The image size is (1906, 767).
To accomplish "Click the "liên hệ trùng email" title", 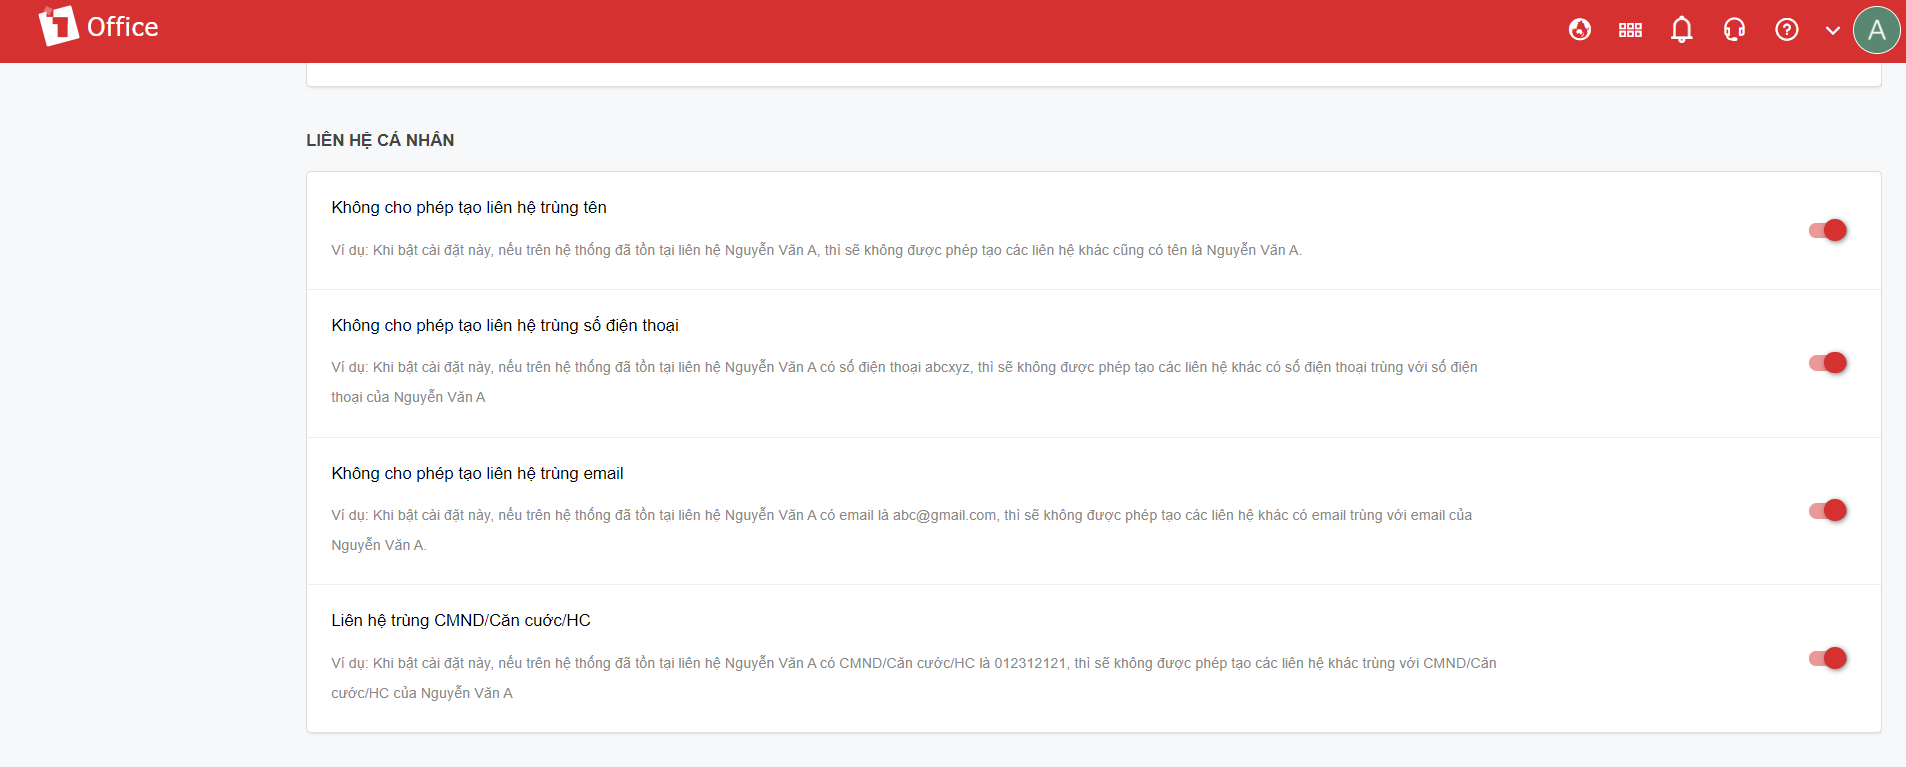I will click(477, 473).
